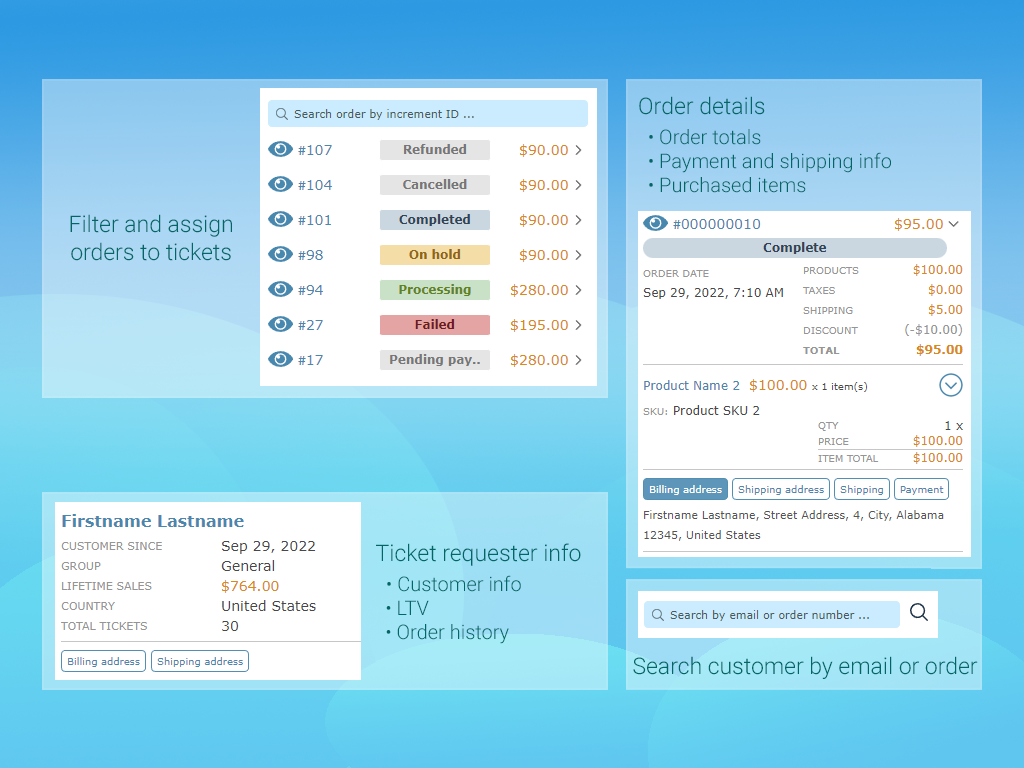This screenshot has width=1024, height=768.
Task: Click the magnifier icon in the order search bar
Action: coord(281,113)
